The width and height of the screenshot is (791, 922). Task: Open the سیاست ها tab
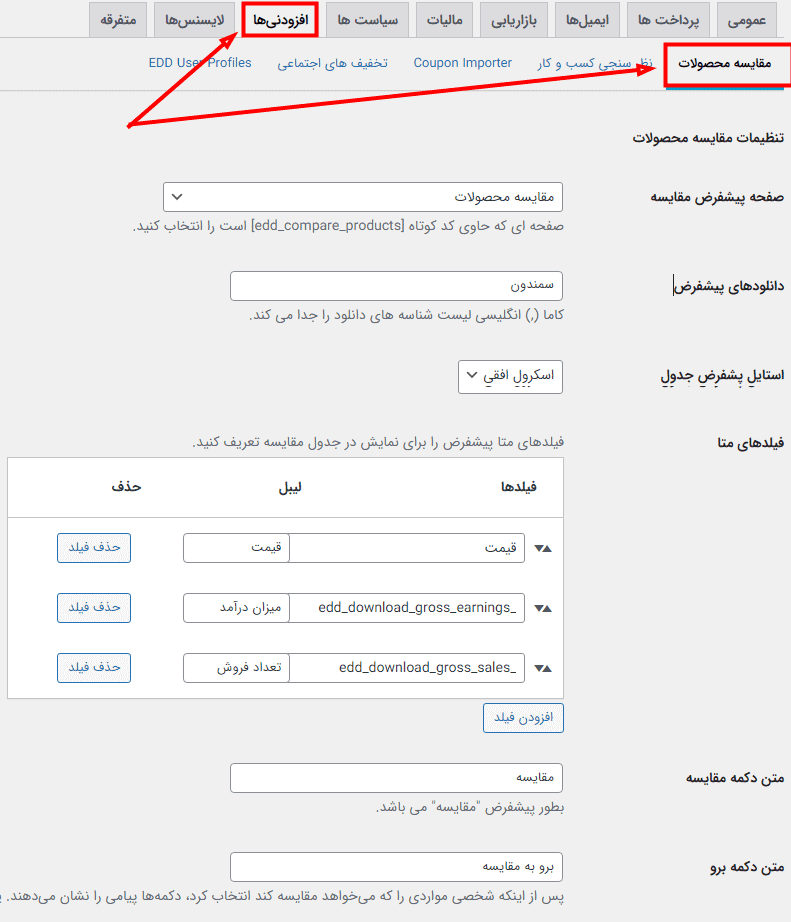pos(368,20)
